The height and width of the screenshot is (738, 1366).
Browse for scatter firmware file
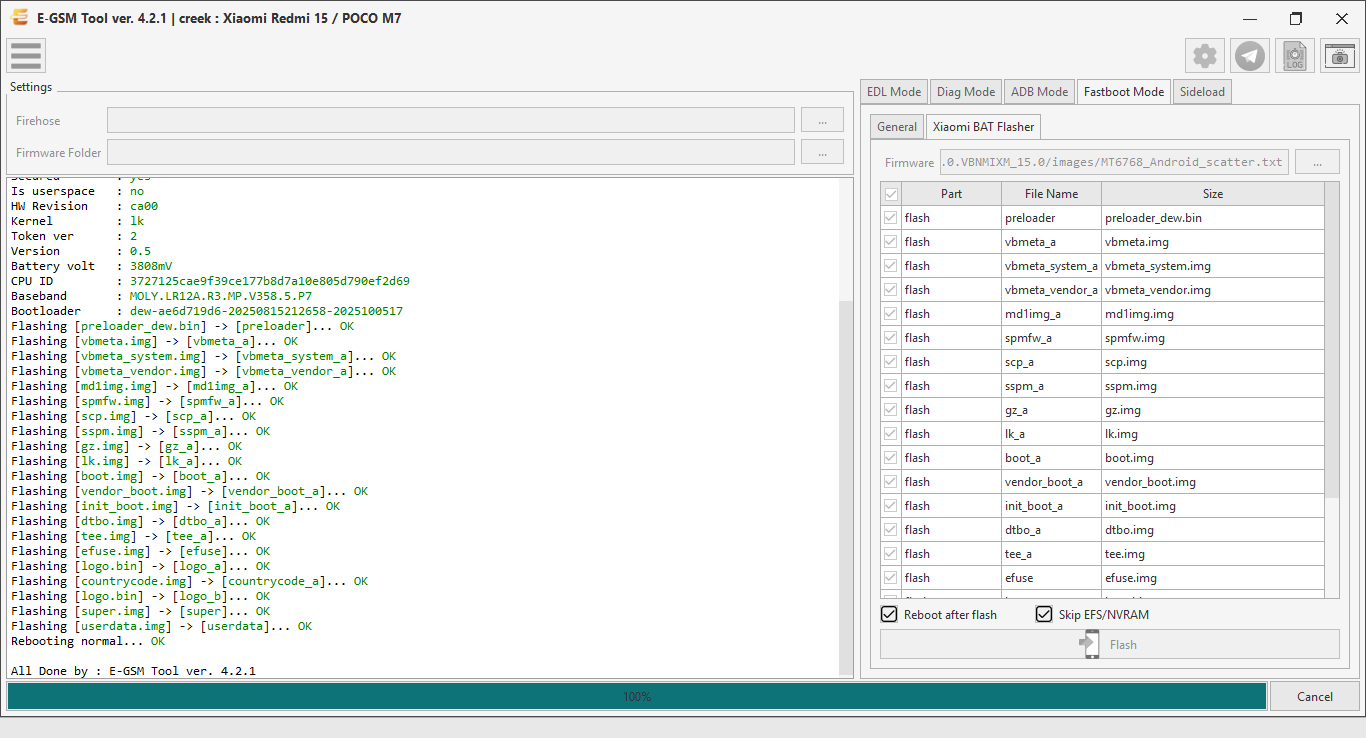pyautogui.click(x=1318, y=162)
